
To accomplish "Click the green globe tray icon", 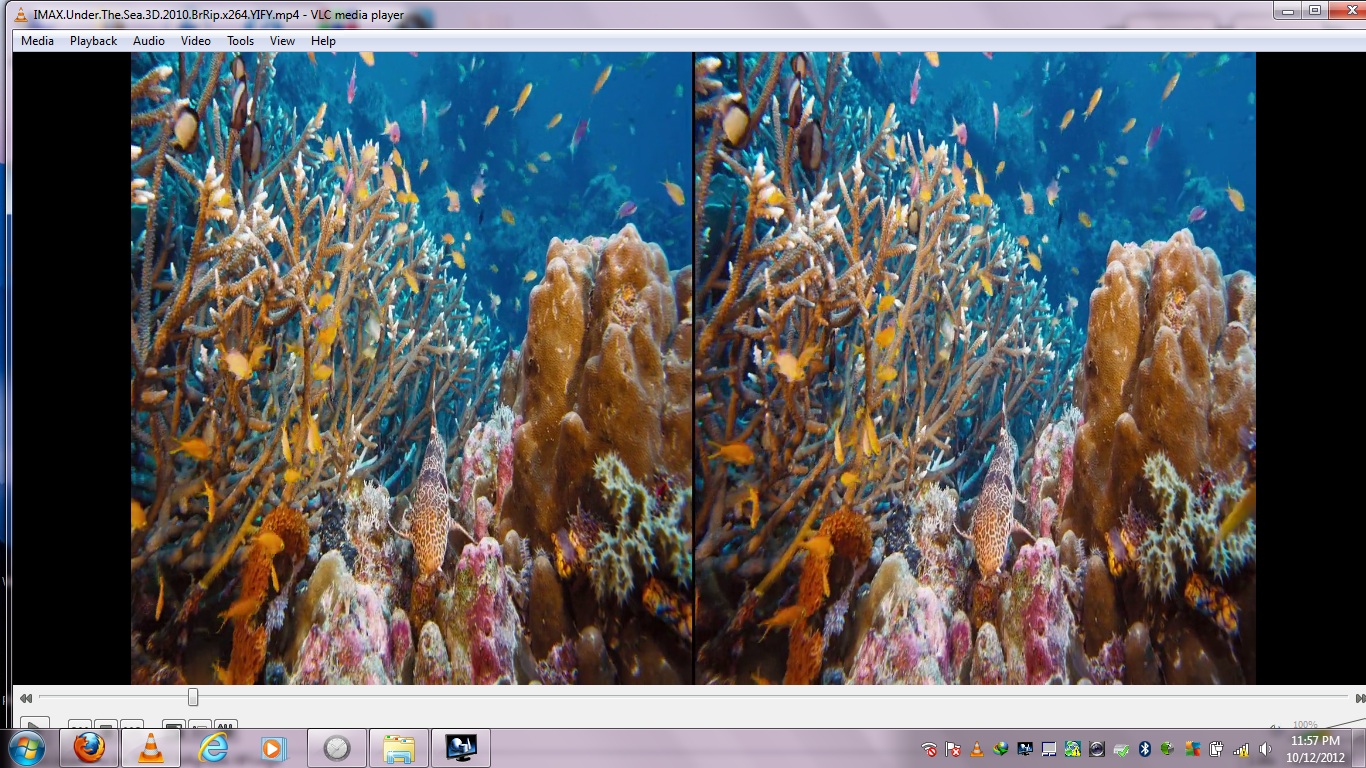I will [1168, 749].
